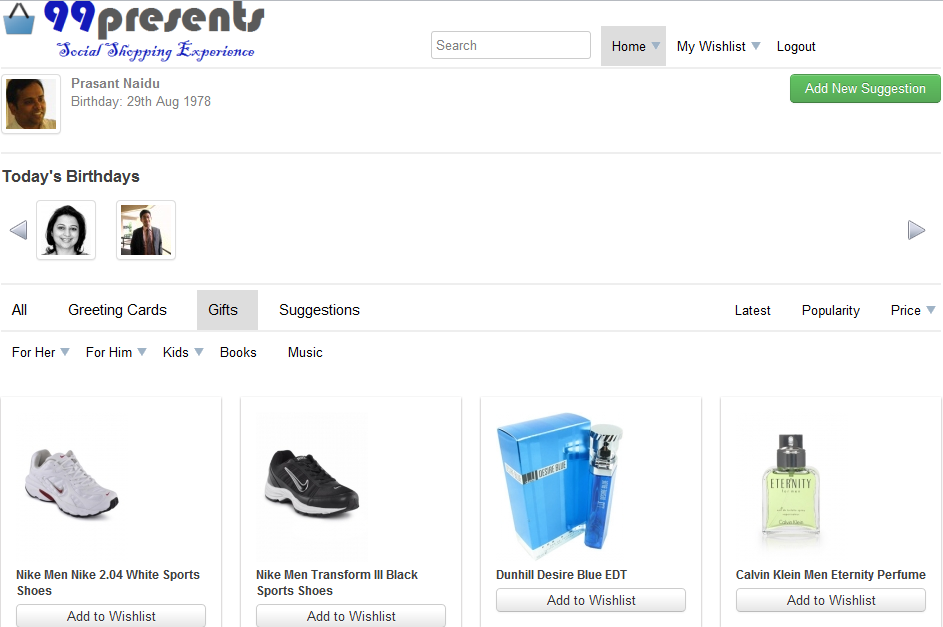
Task: Sort items by Latest
Action: coord(752,310)
